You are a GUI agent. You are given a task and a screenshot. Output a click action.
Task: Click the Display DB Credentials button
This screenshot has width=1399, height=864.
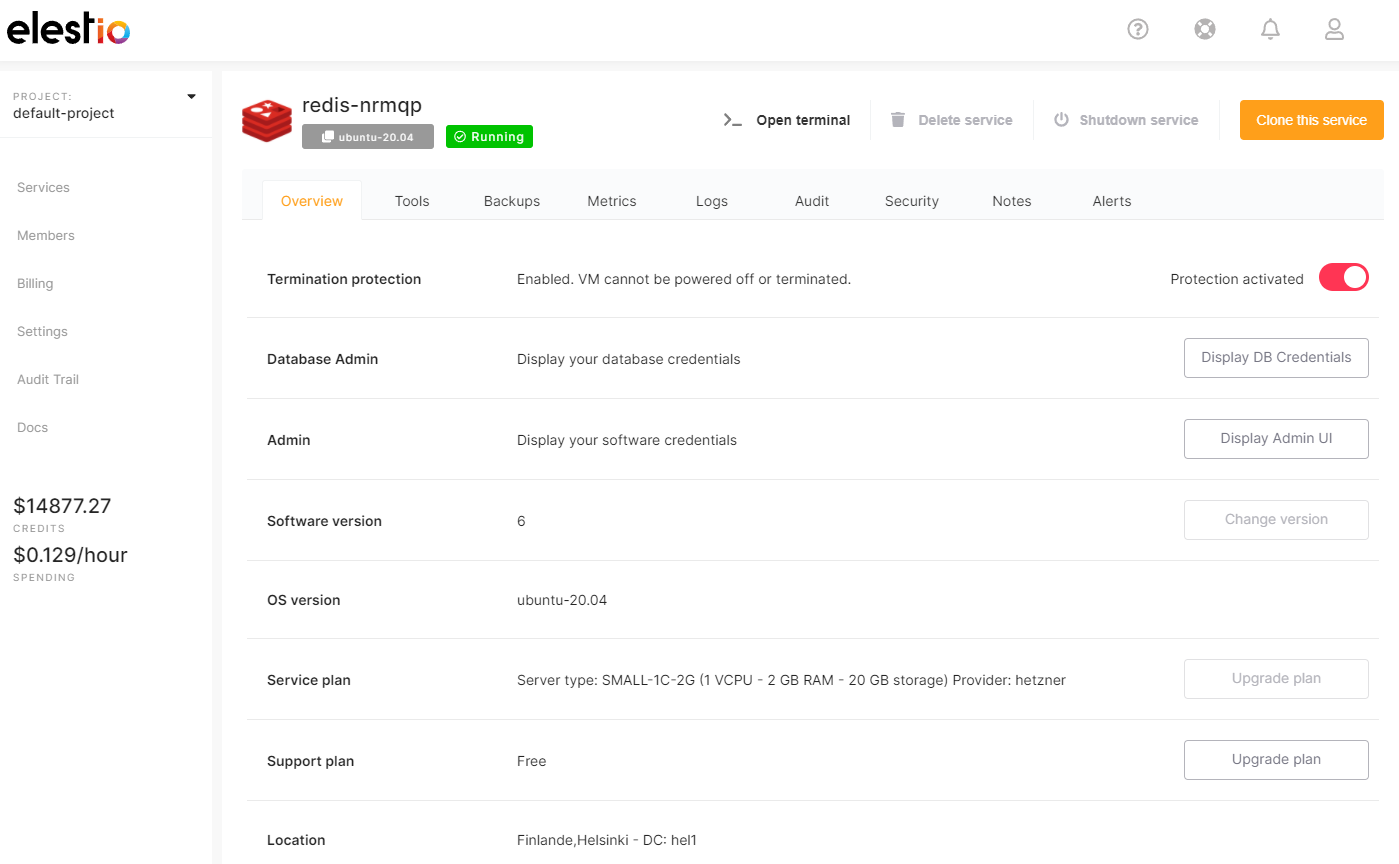click(x=1275, y=358)
